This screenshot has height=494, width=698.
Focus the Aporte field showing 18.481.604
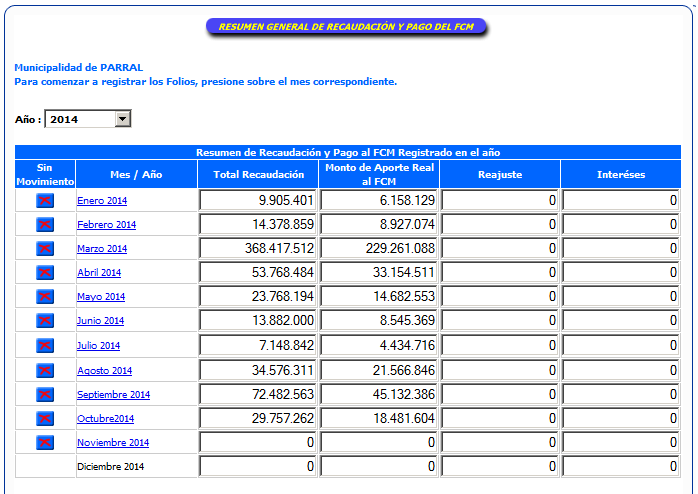point(379,419)
